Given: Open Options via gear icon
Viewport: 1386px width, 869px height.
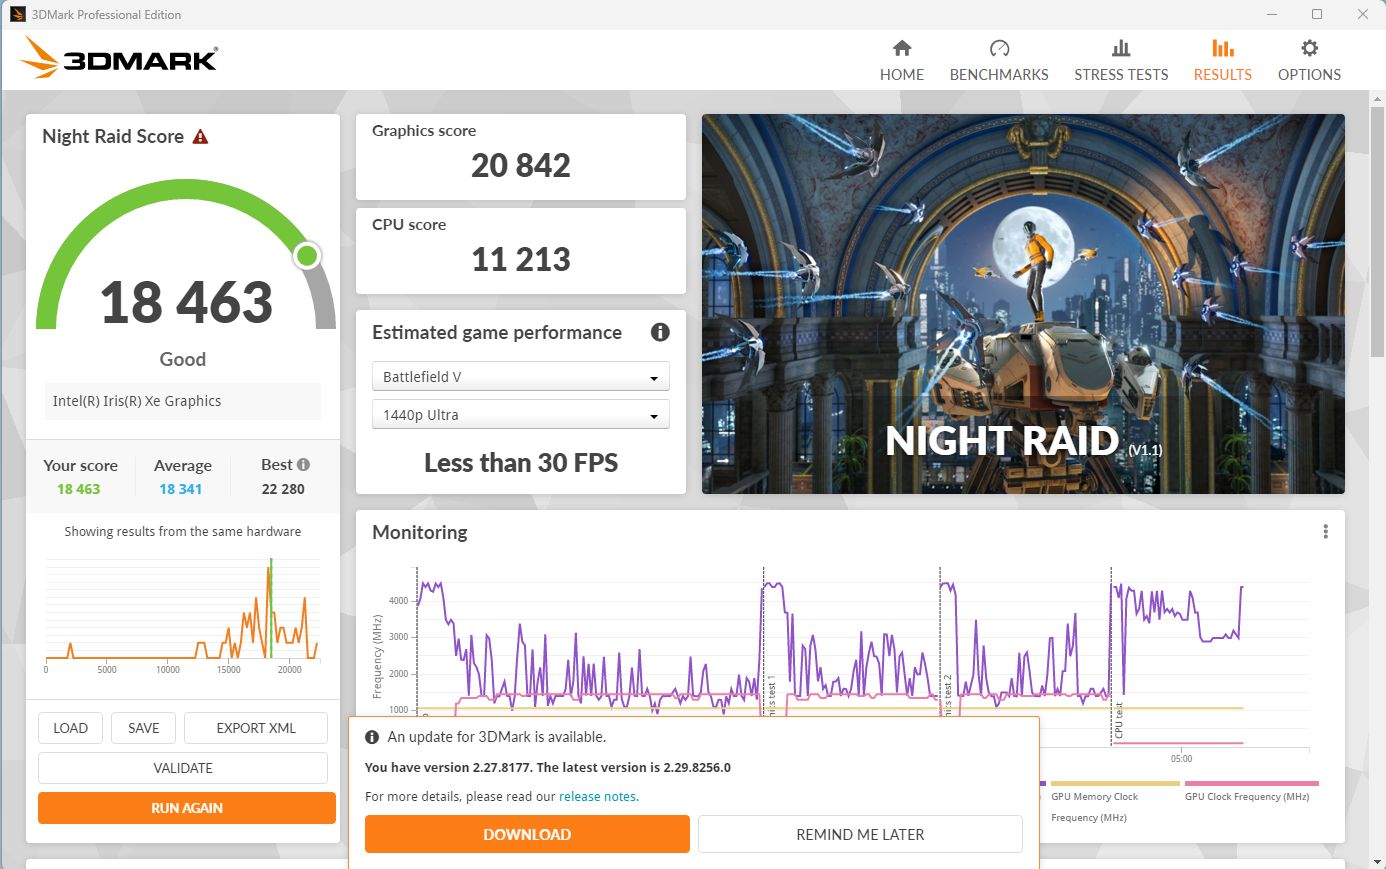Looking at the screenshot, I should [1309, 48].
